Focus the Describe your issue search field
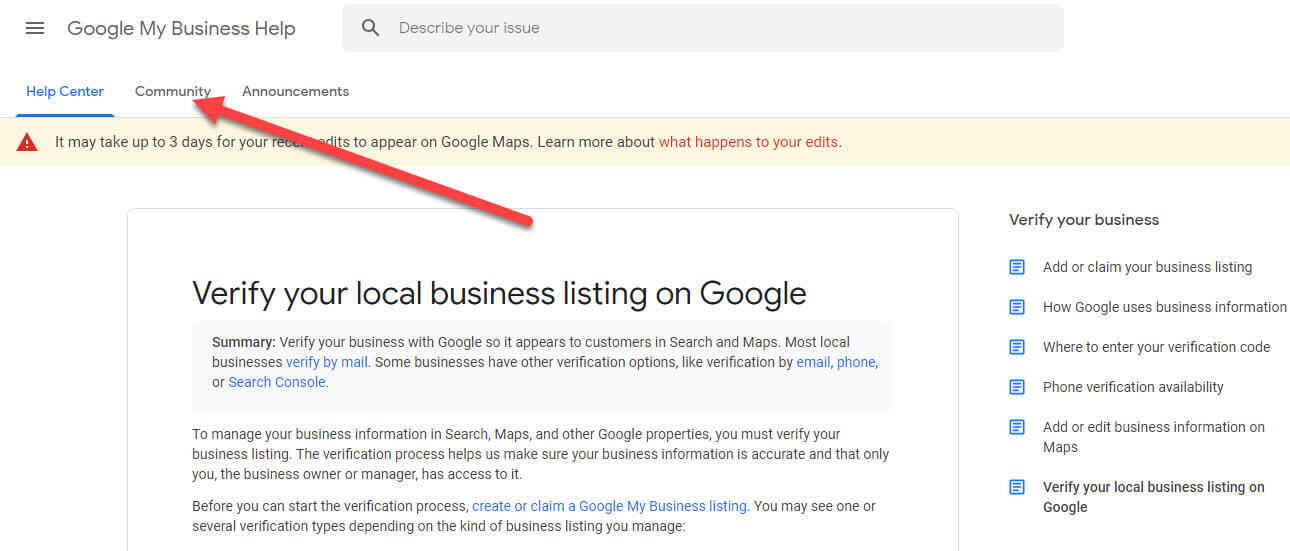Viewport: 1290px width, 551px height. 703,28
